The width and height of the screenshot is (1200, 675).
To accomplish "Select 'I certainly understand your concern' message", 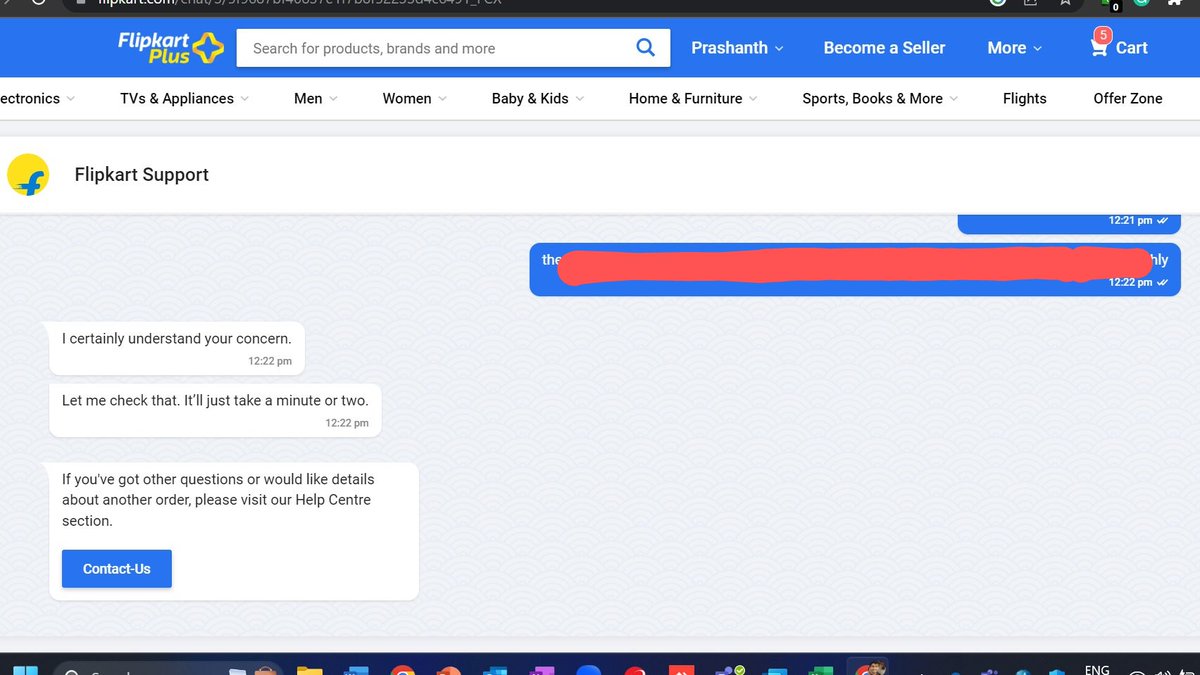I will click(x=177, y=348).
